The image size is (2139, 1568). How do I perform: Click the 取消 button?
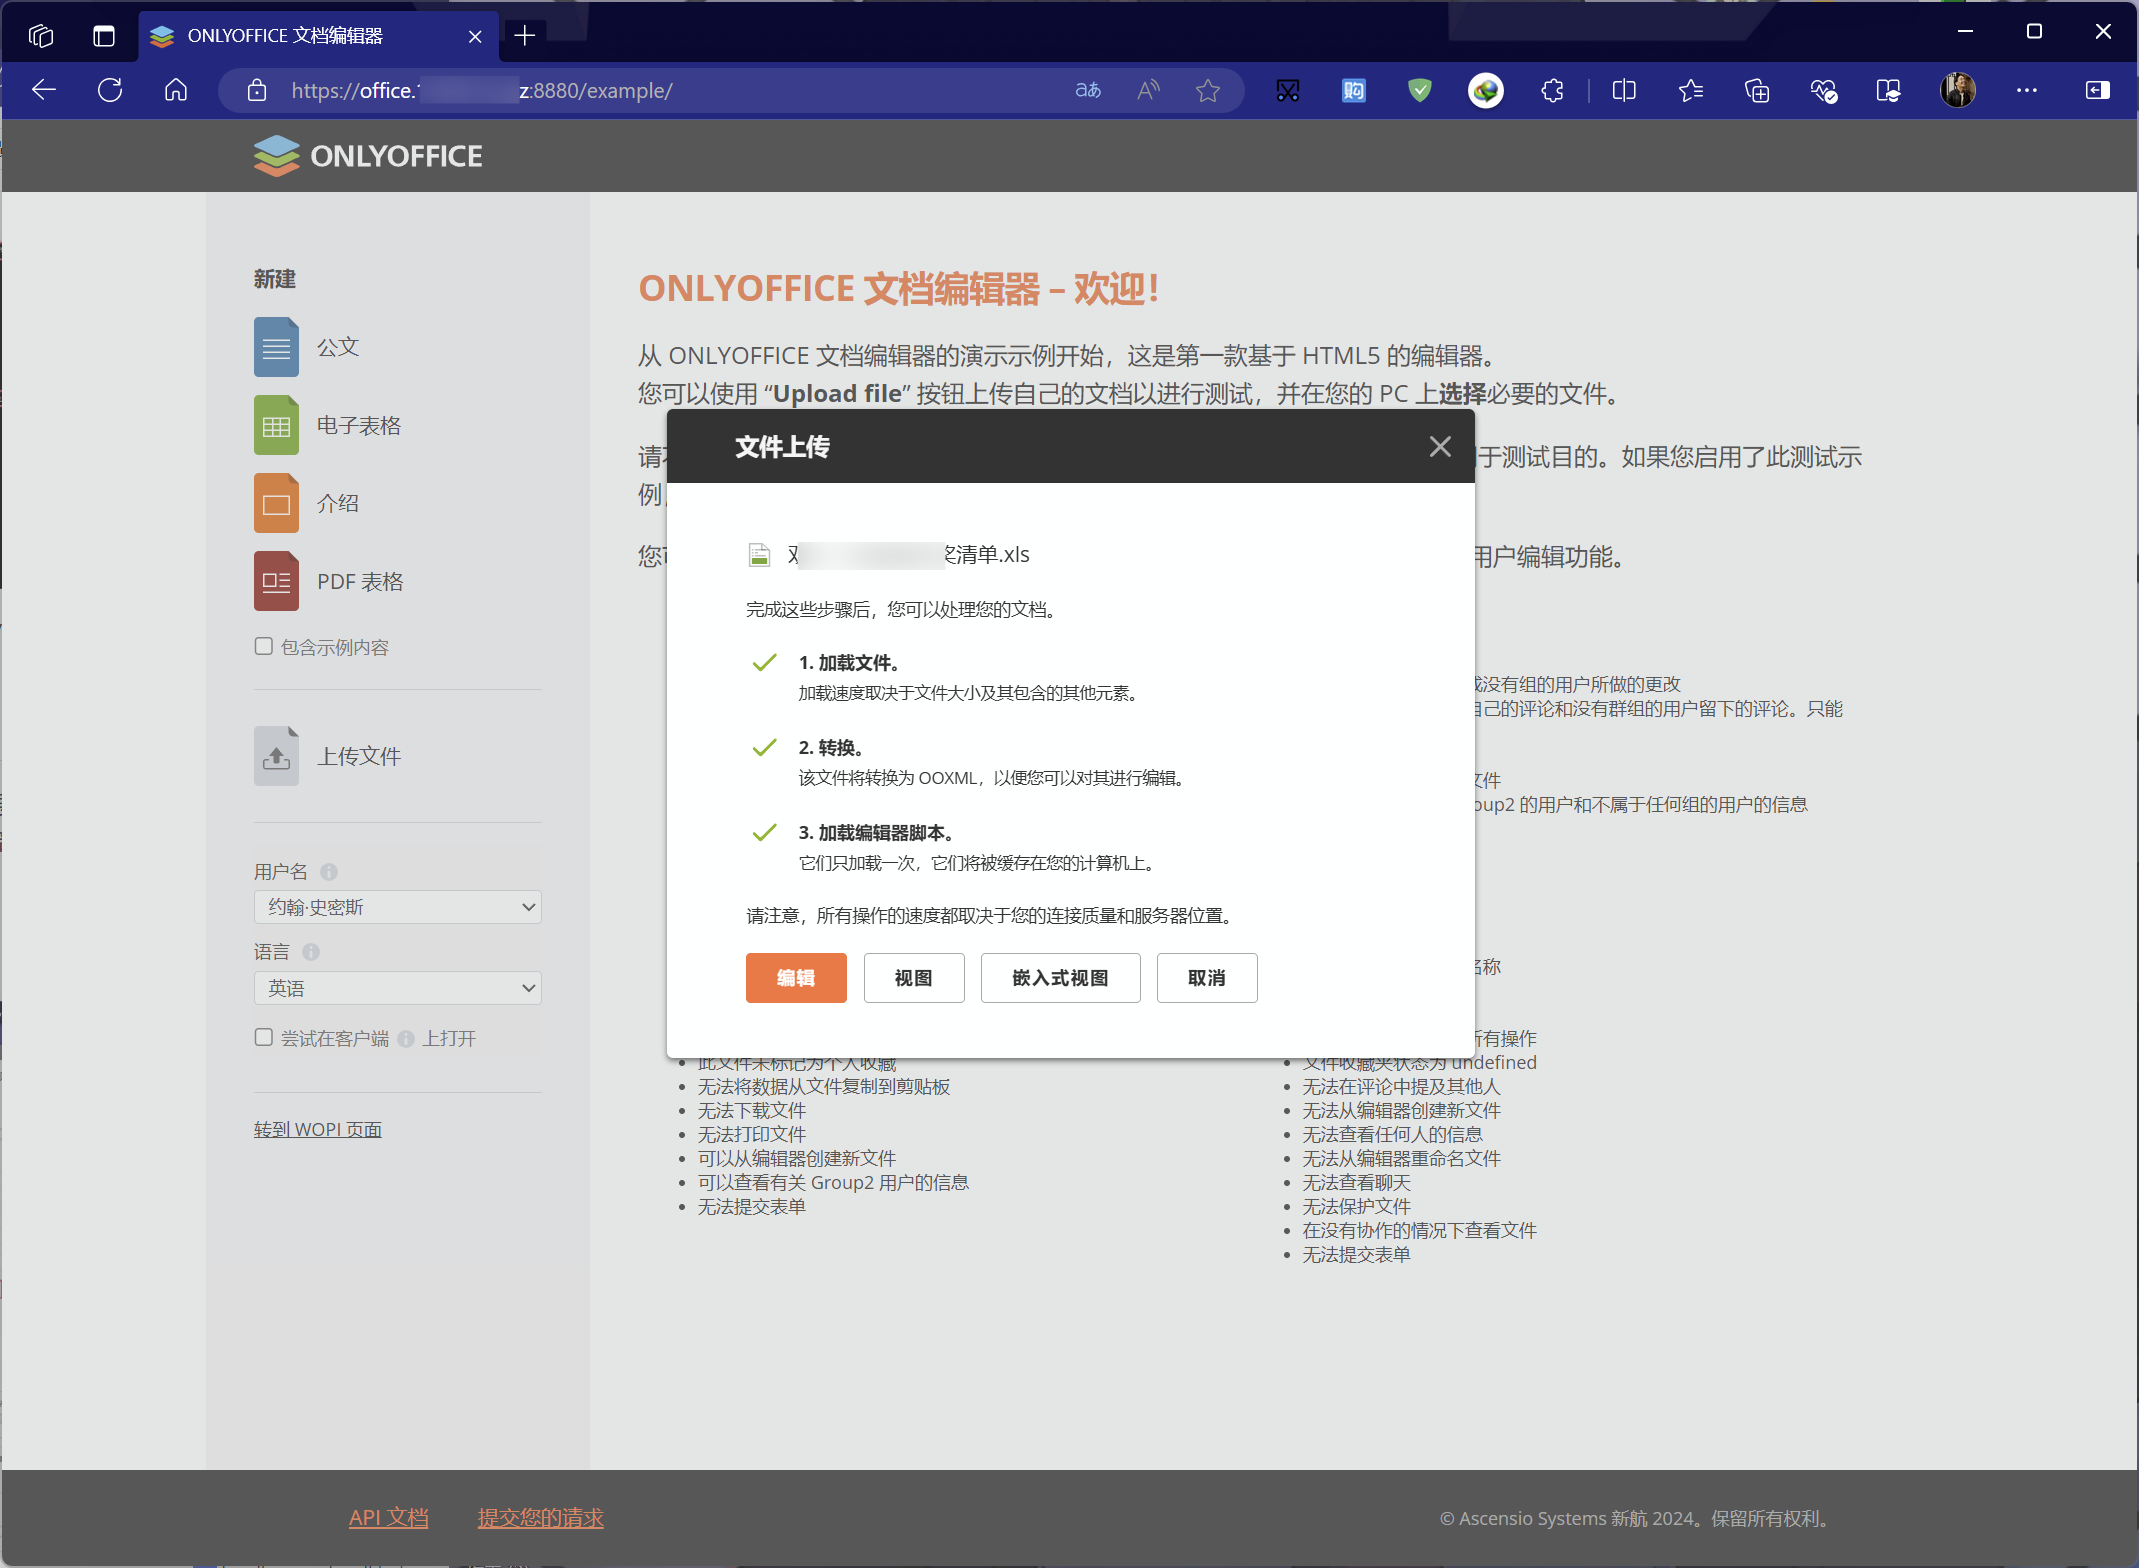tap(1207, 977)
